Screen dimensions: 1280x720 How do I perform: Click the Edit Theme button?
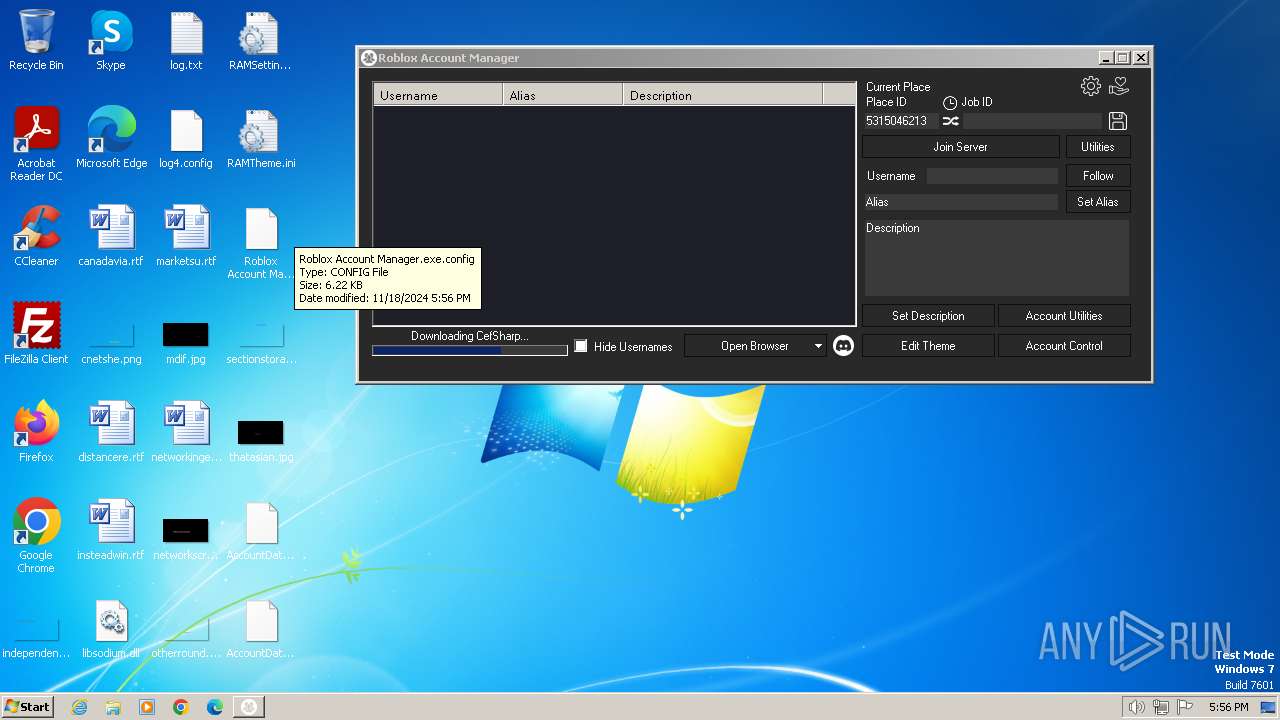(928, 346)
